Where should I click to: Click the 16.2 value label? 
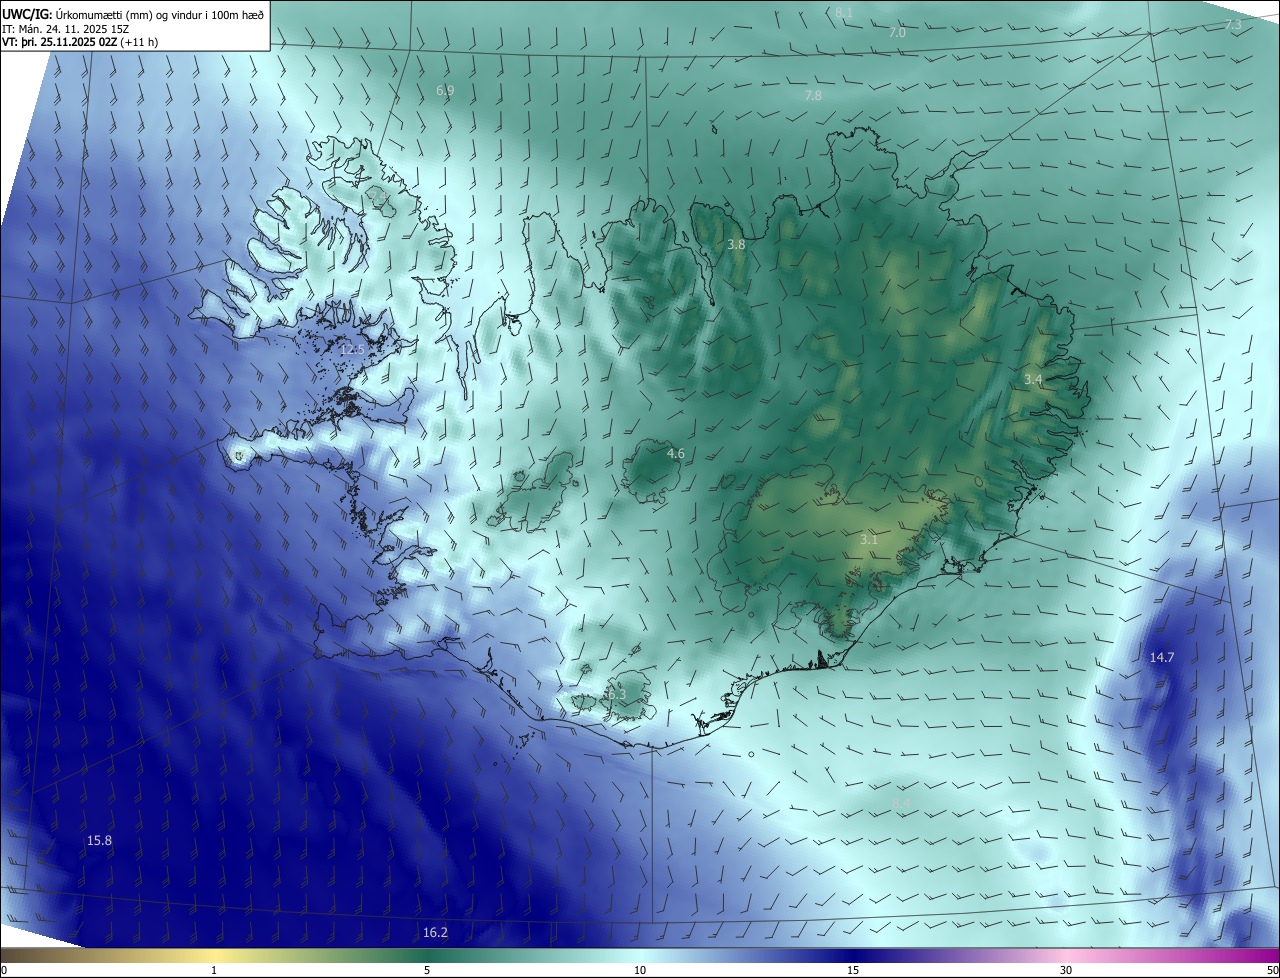tap(435, 932)
